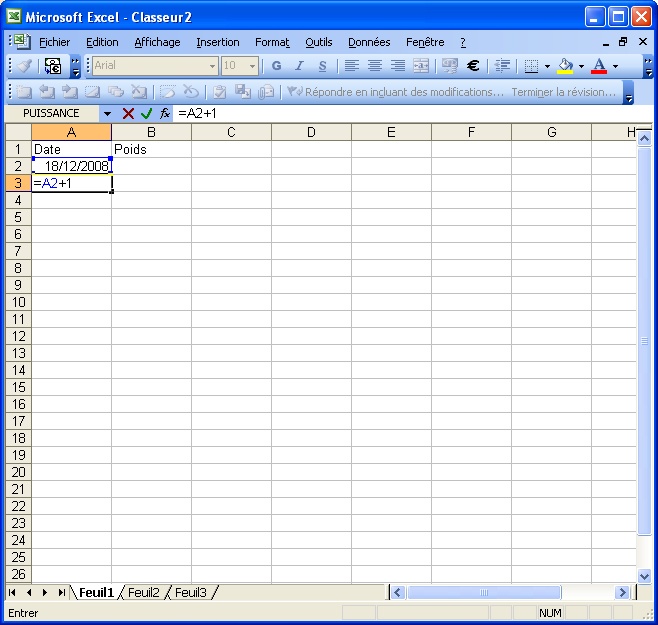The height and width of the screenshot is (625, 658).
Task: Click vertical scrollbar down arrow
Action: point(644,576)
